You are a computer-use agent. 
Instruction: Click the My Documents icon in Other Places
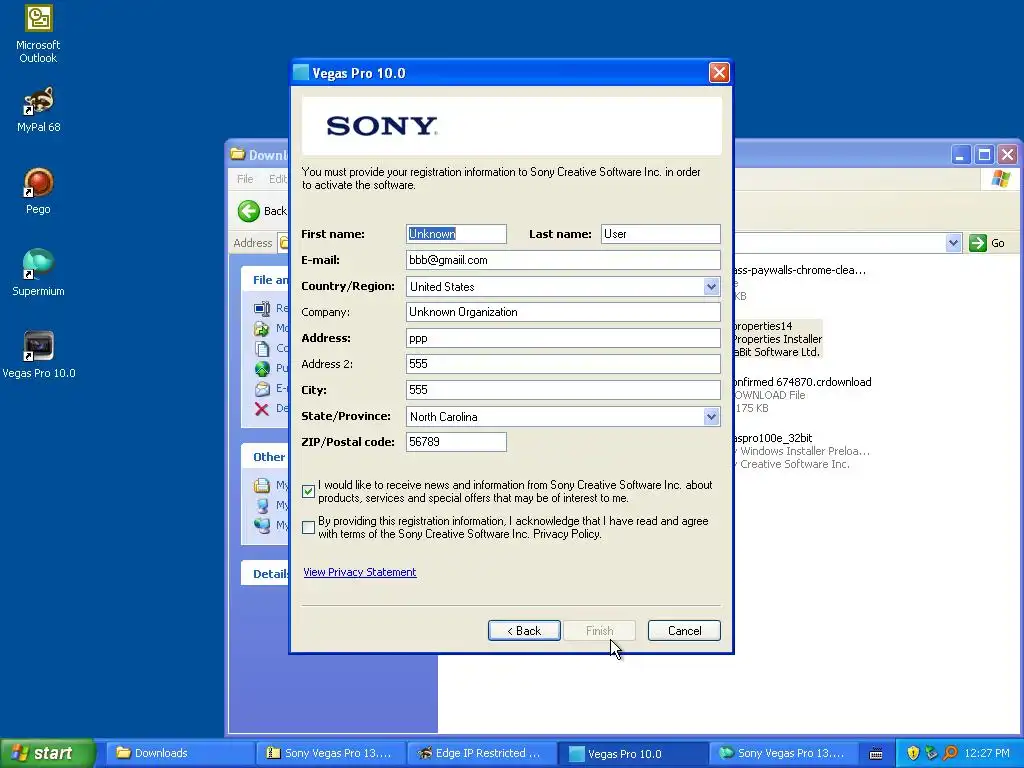point(262,485)
